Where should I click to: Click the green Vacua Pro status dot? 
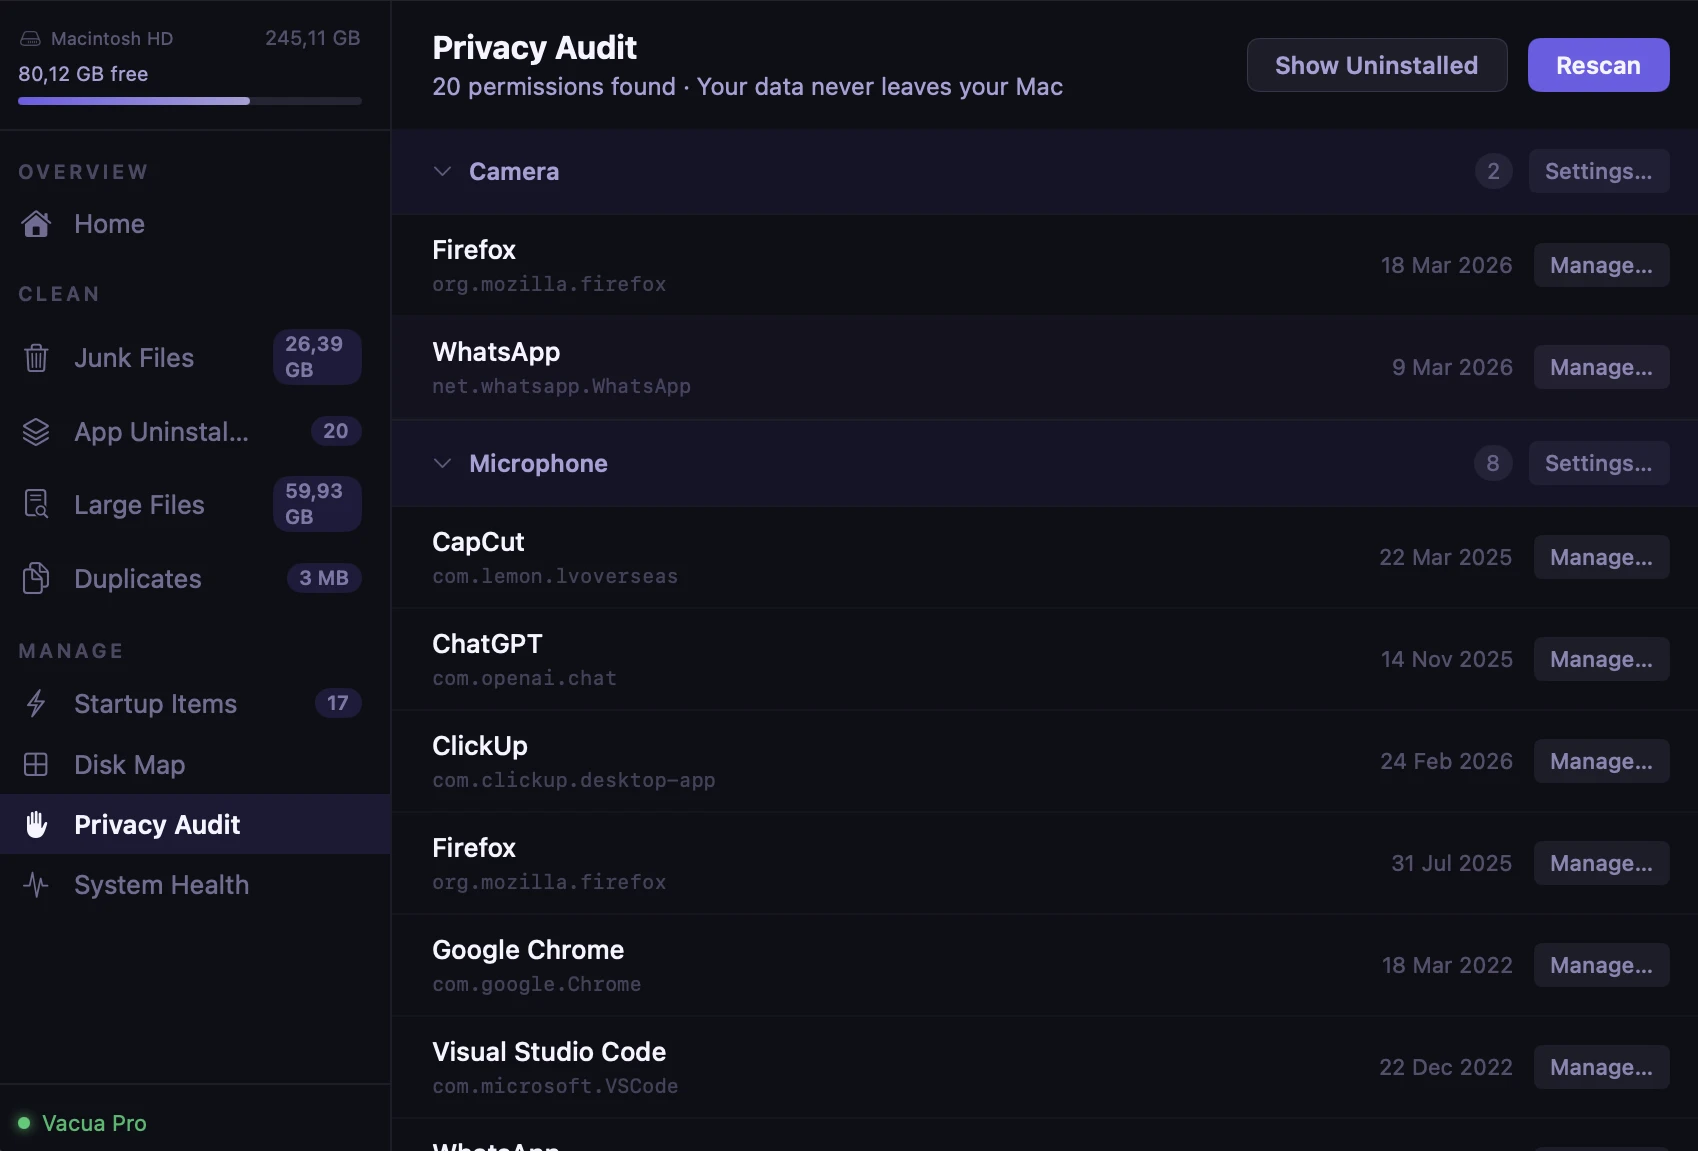click(x=24, y=1123)
